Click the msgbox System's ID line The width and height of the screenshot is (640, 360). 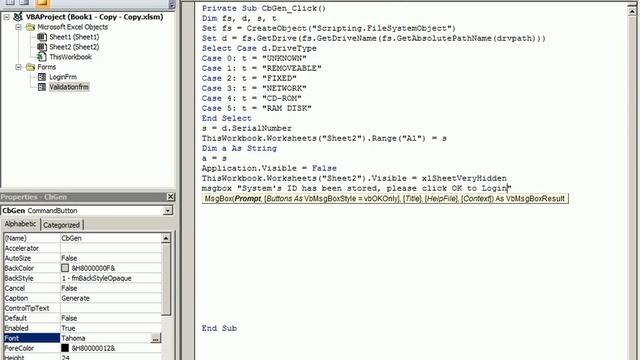tap(356, 188)
